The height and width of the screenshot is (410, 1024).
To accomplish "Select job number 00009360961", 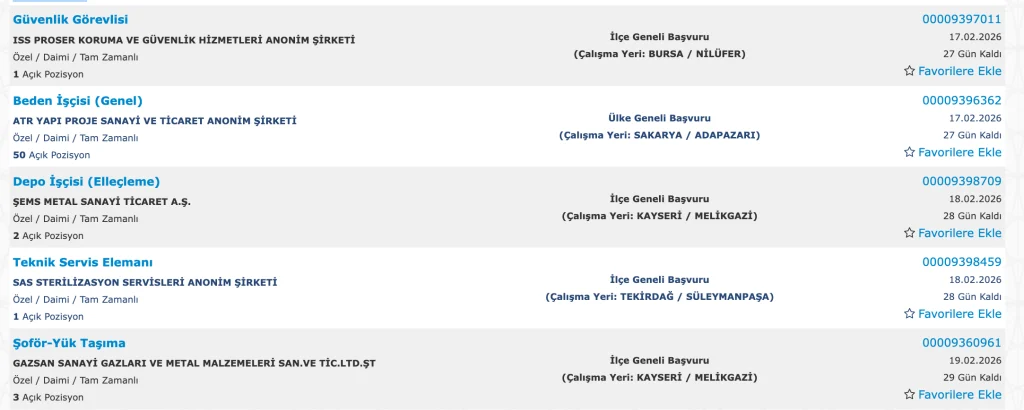I will (x=961, y=343).
